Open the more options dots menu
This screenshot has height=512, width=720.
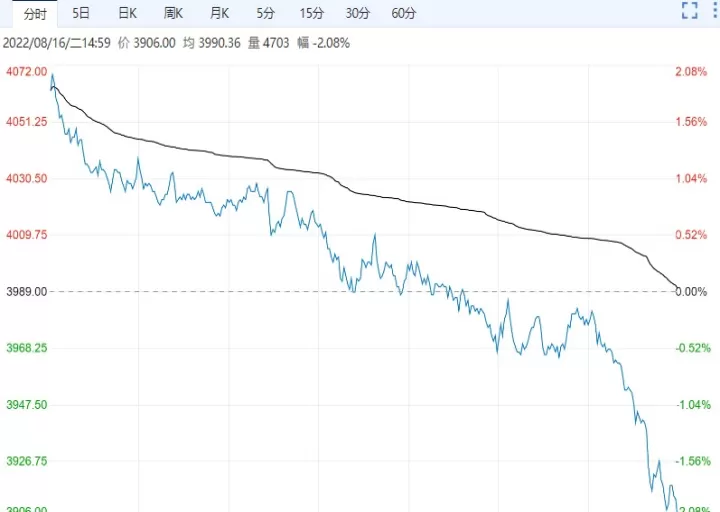715,11
